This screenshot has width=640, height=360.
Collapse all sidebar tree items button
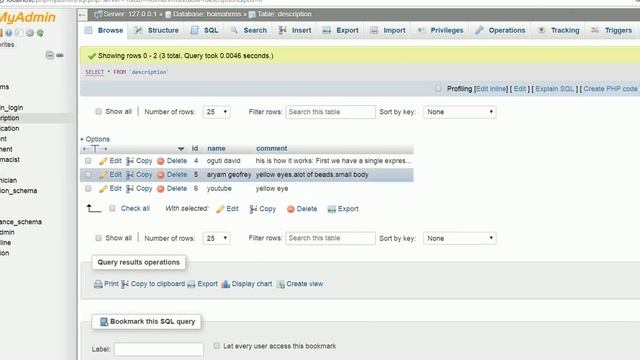coord(49,55)
